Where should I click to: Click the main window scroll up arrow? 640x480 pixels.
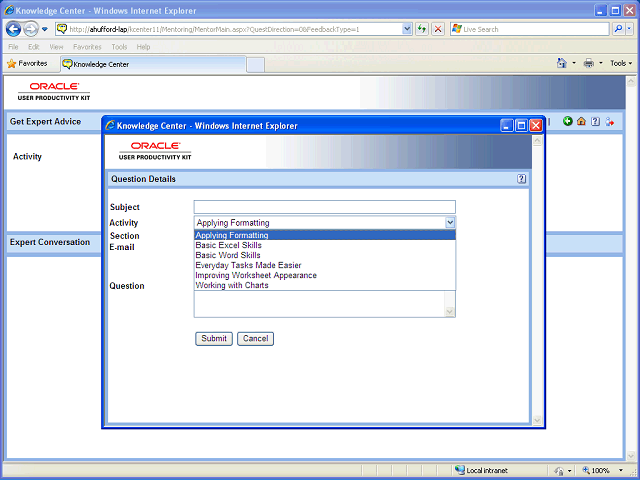631,81
